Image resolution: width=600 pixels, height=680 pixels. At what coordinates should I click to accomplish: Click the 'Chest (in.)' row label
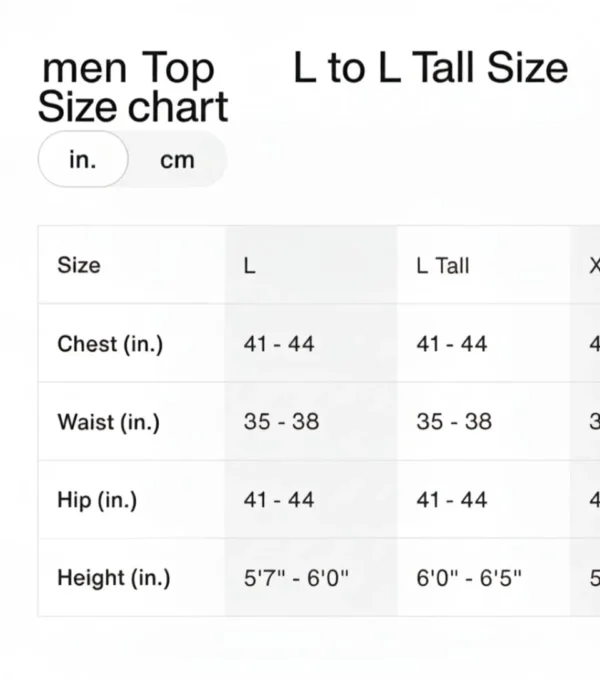pos(110,344)
